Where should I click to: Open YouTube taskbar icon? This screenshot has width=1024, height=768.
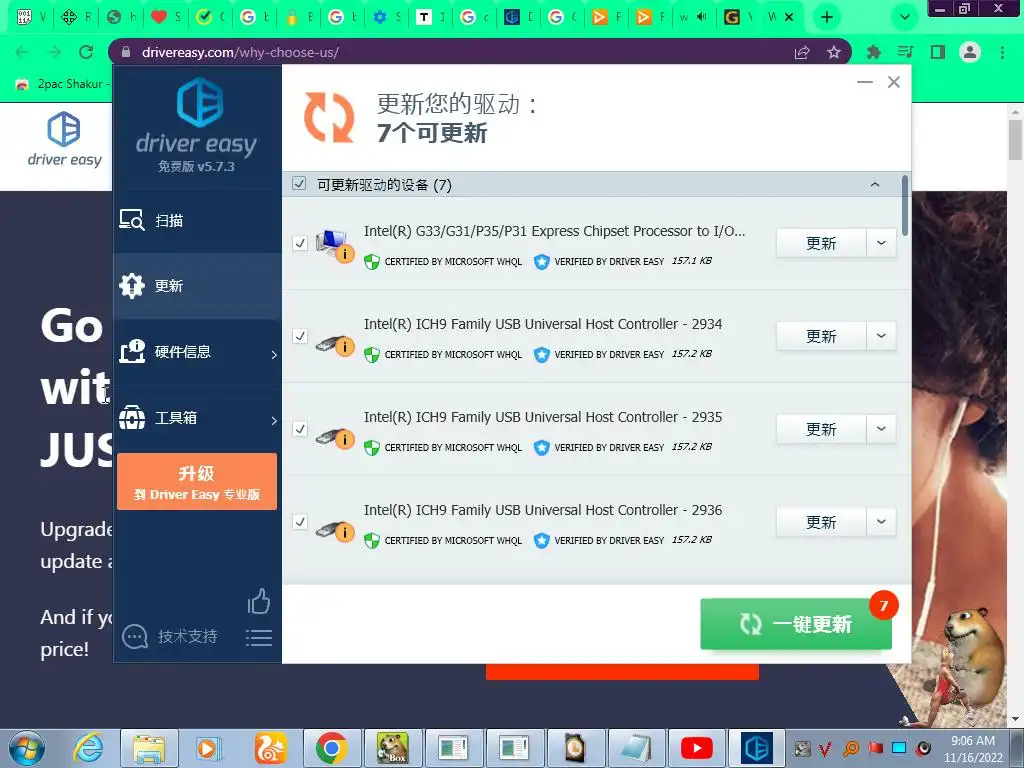[x=696, y=748]
